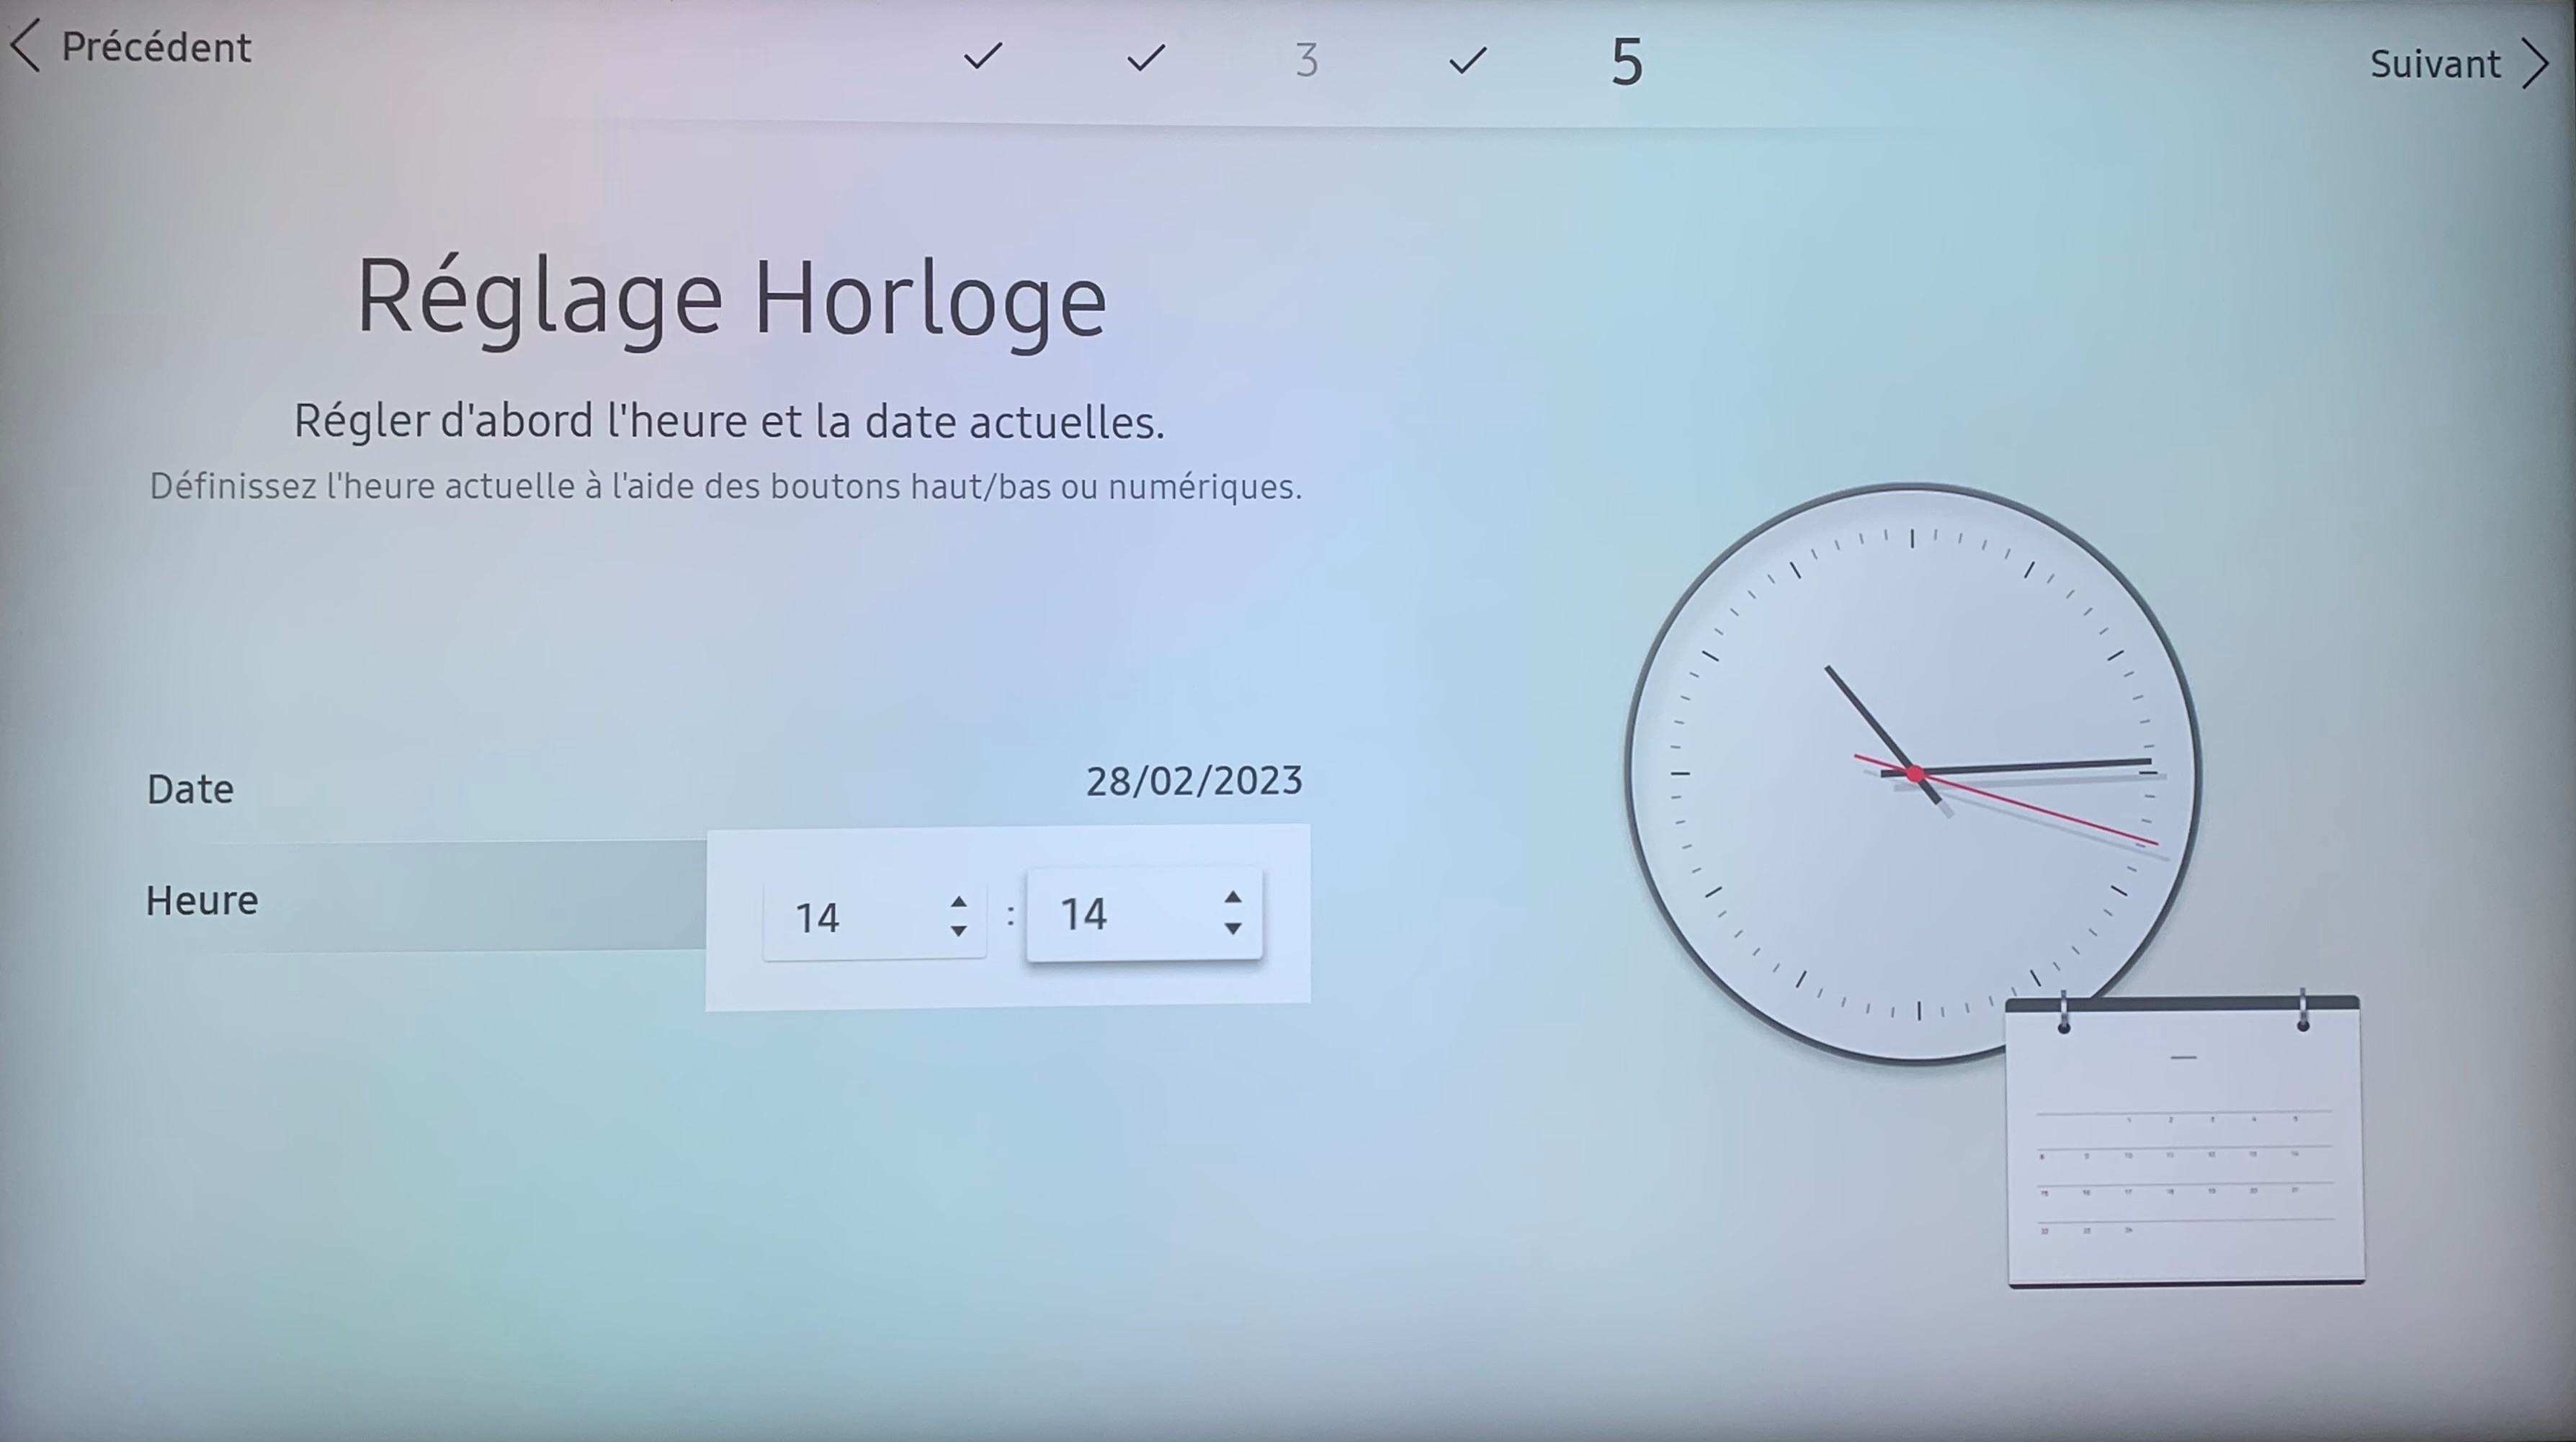Open the date value 28/02/2023
The width and height of the screenshot is (2576, 1442).
[x=1194, y=781]
